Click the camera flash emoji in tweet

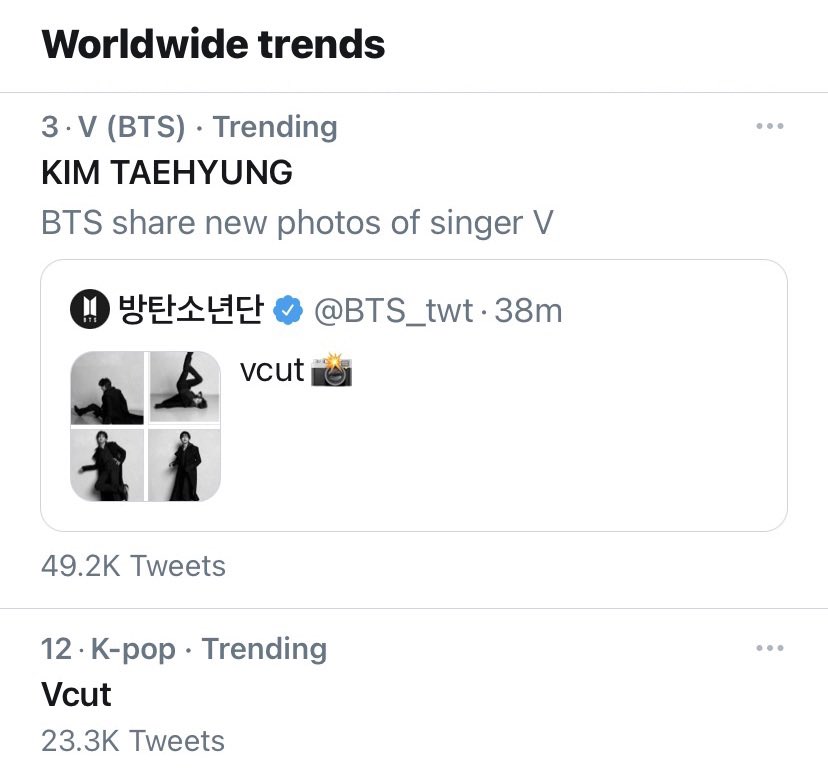(332, 371)
